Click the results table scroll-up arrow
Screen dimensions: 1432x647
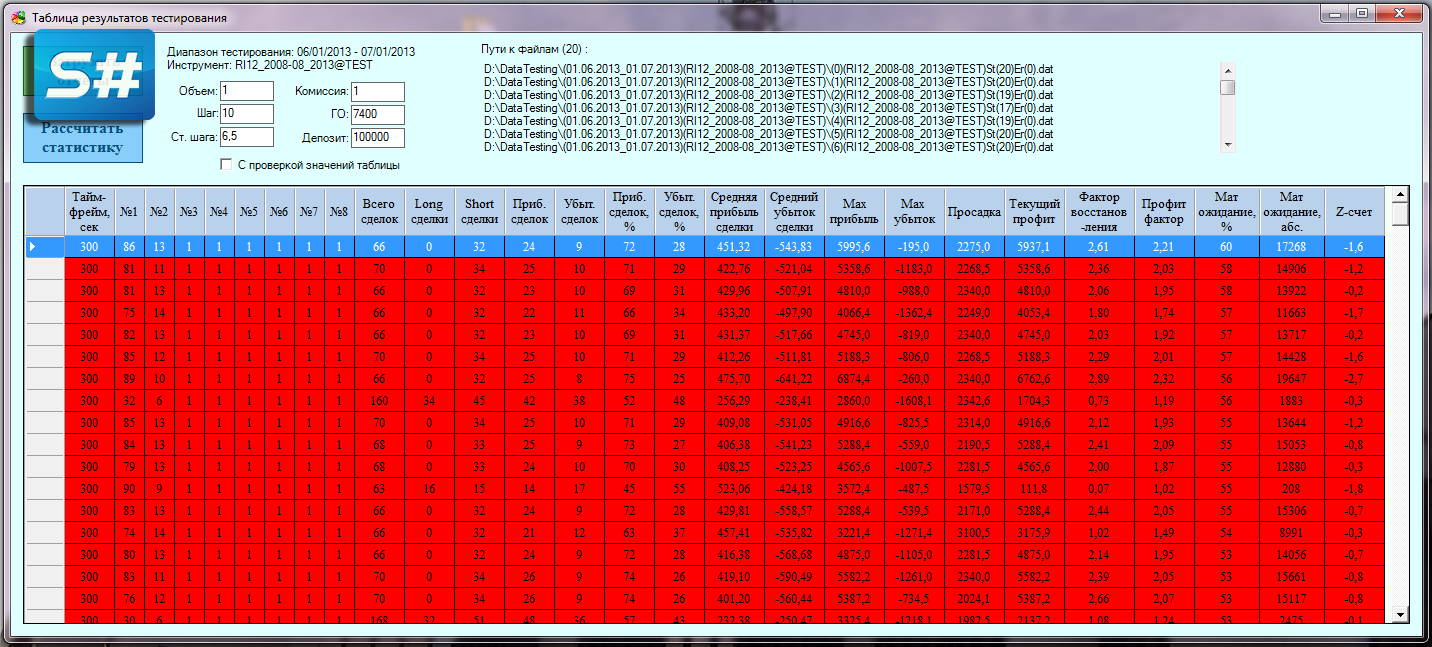click(1400, 195)
